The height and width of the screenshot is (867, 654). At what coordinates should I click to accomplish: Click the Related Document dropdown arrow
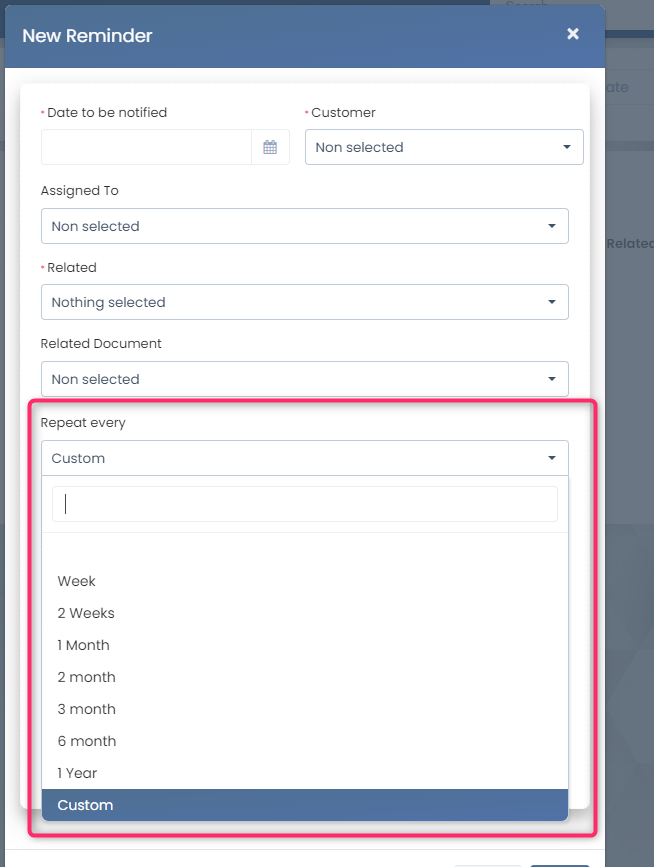tap(553, 379)
